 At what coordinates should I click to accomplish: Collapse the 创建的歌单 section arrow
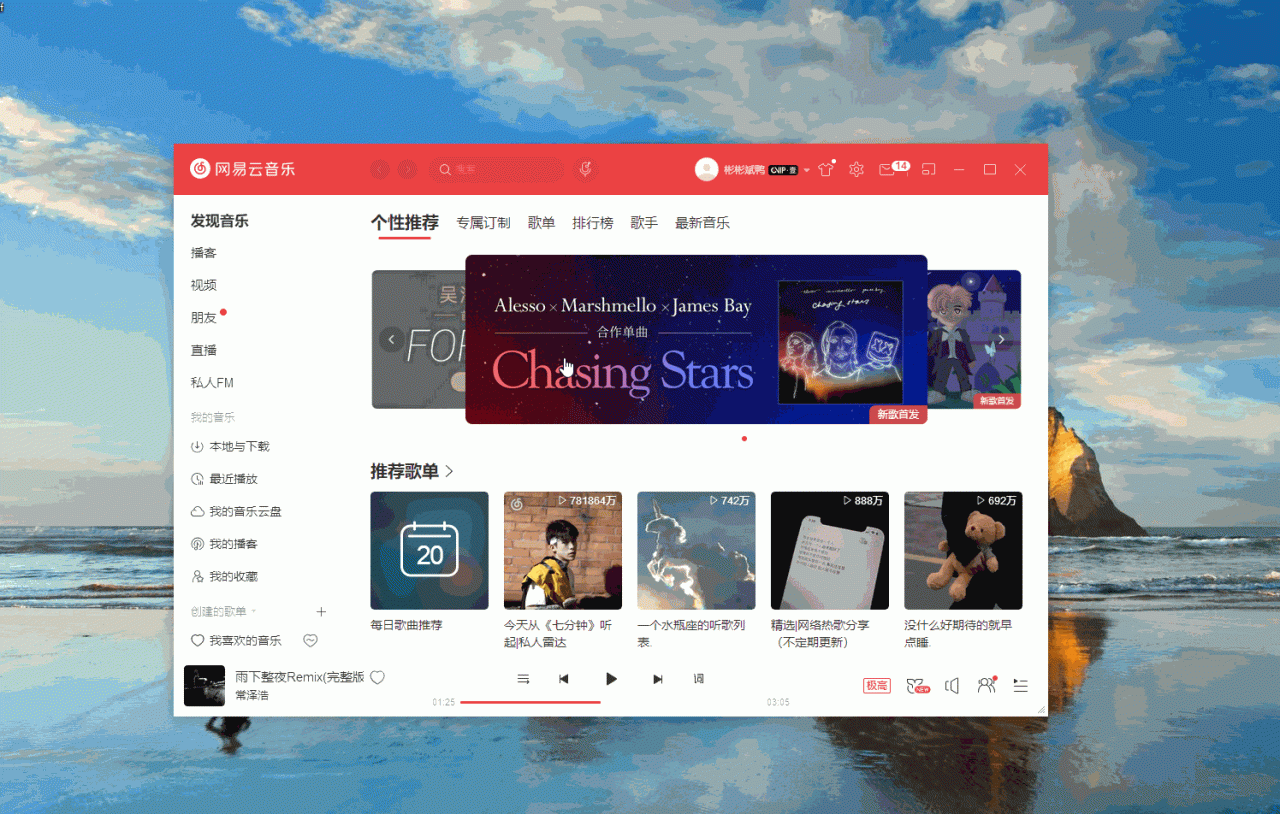pos(254,611)
